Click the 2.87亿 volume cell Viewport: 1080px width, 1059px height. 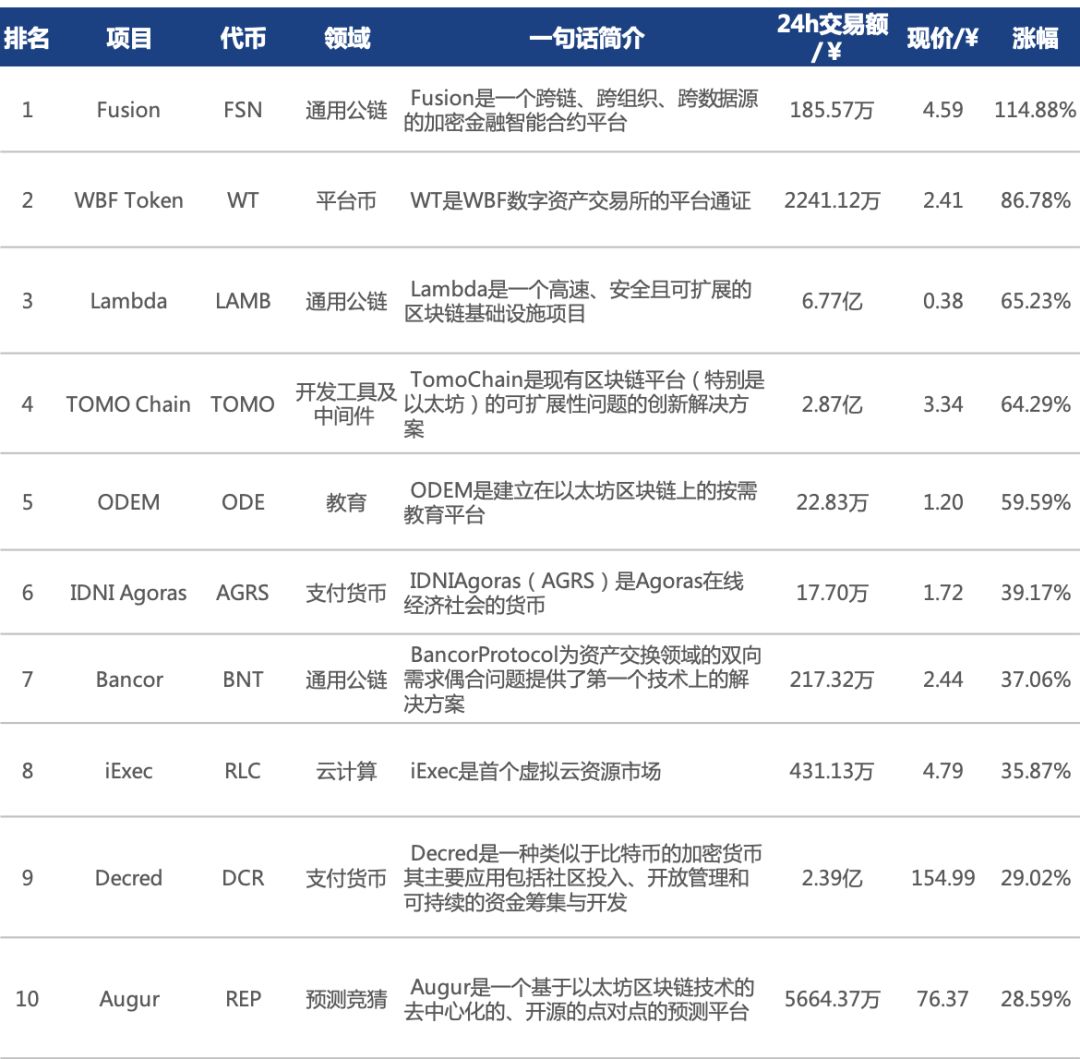tap(831, 404)
